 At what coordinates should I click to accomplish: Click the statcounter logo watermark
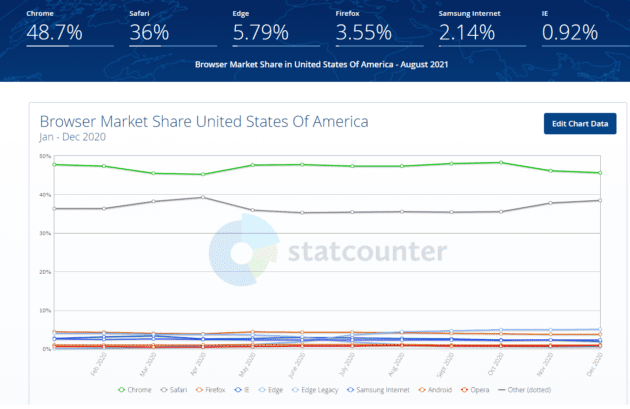pos(328,250)
